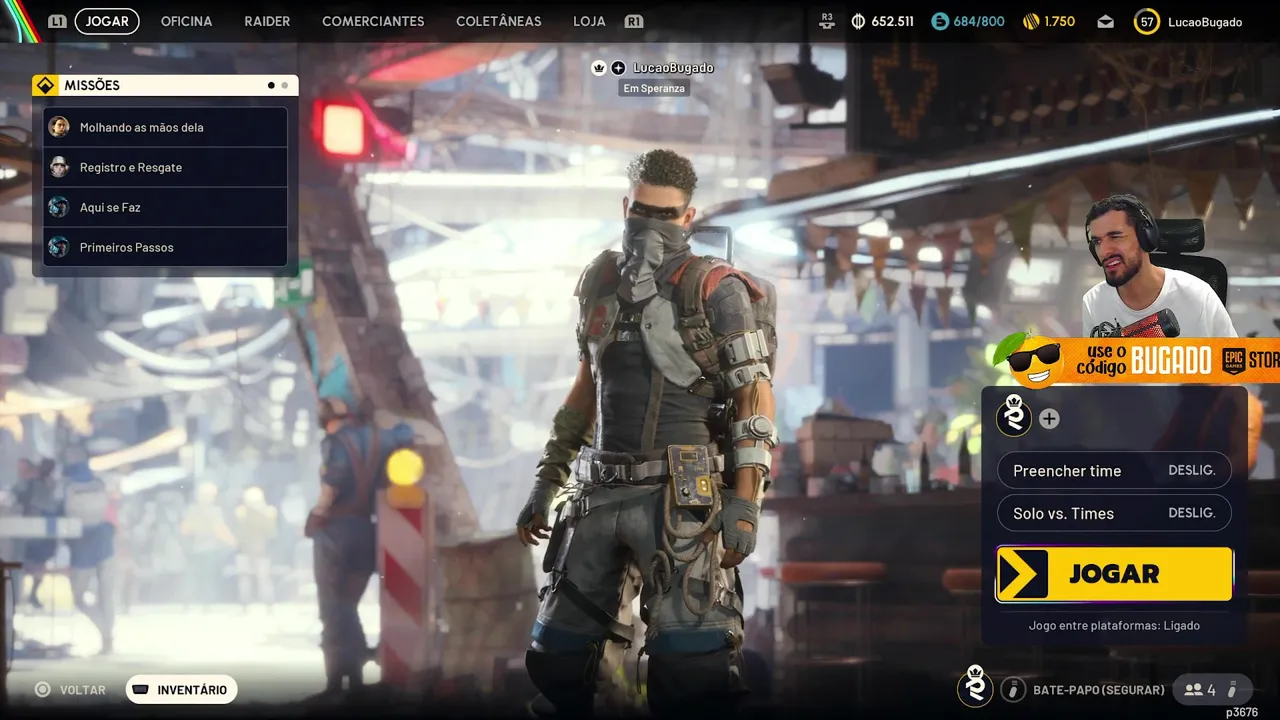Click the R3 controller prompt icon

coord(826,21)
